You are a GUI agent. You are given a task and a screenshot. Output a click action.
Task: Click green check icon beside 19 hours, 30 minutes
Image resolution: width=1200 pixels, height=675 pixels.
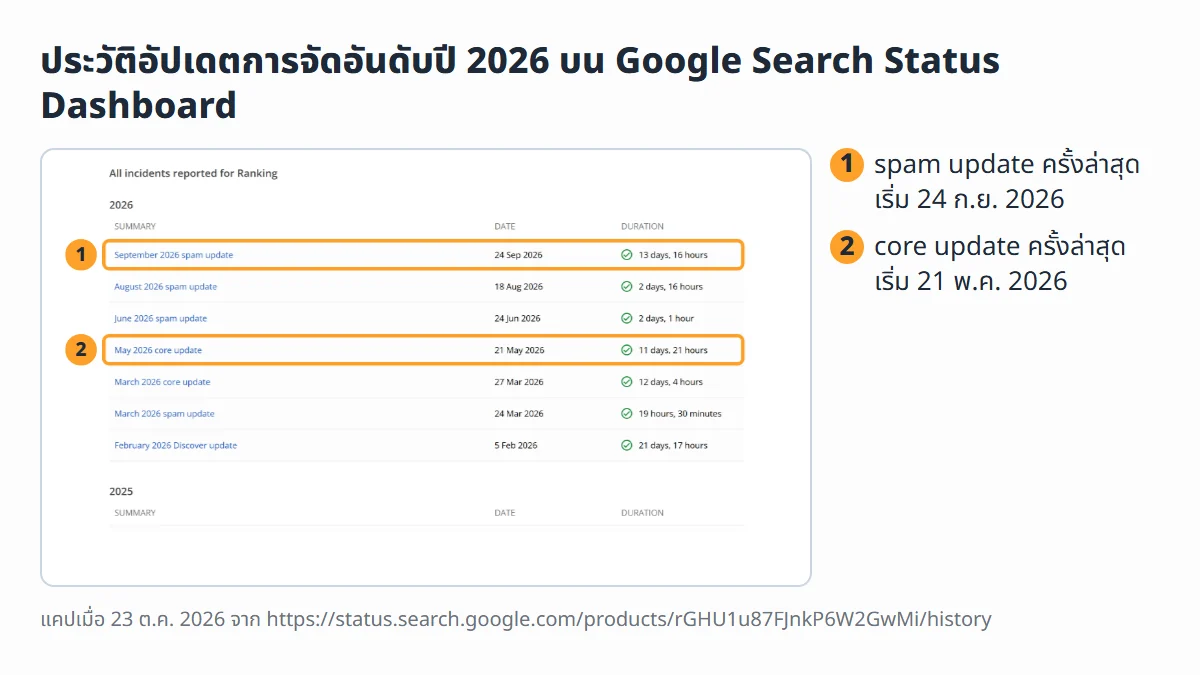coord(627,414)
